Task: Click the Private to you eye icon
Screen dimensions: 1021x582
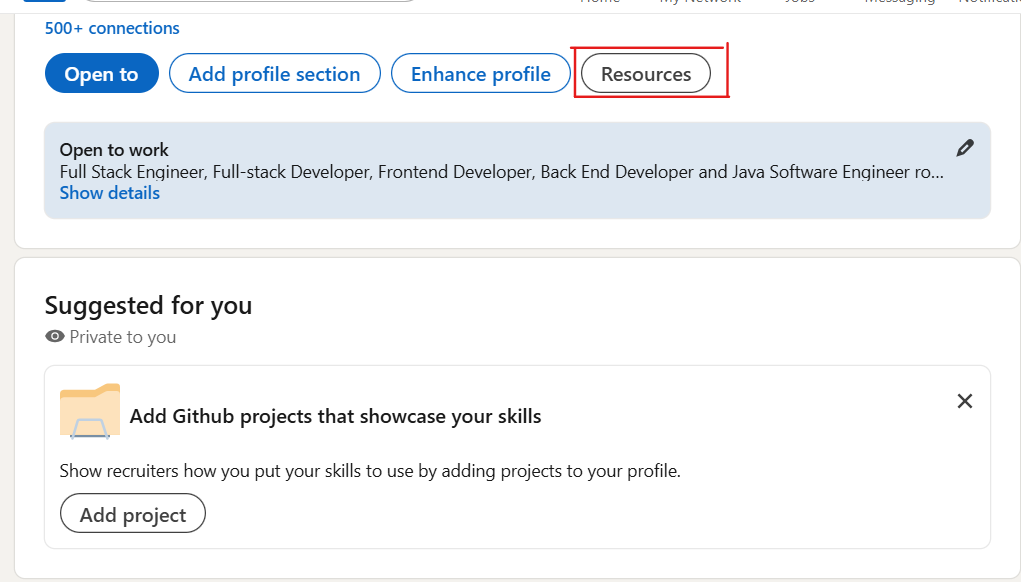Action: 55,337
